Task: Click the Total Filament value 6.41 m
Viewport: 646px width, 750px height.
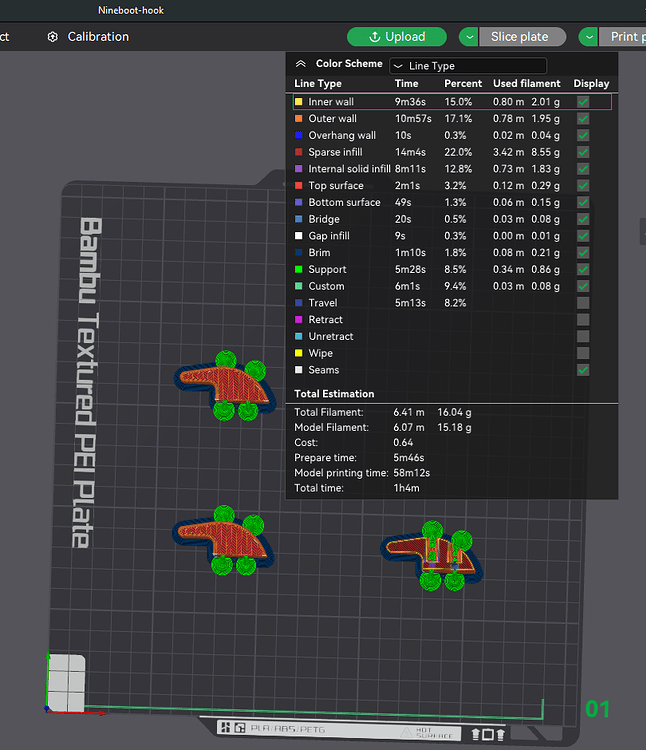Action: click(408, 412)
